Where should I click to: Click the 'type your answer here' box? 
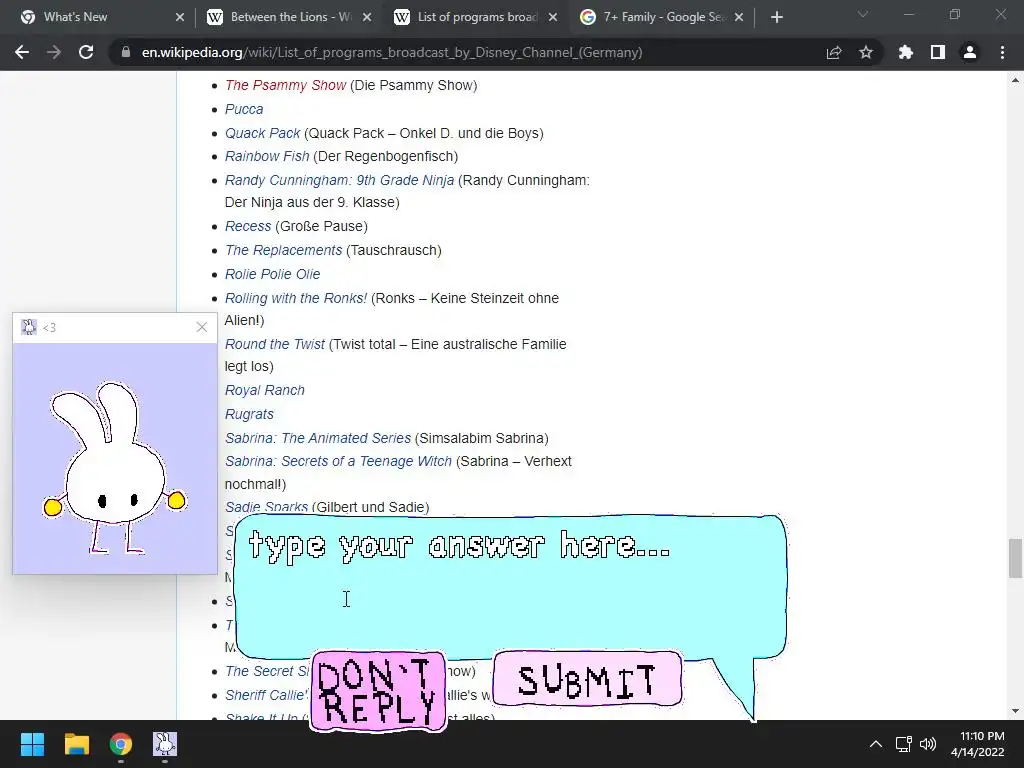point(510,586)
